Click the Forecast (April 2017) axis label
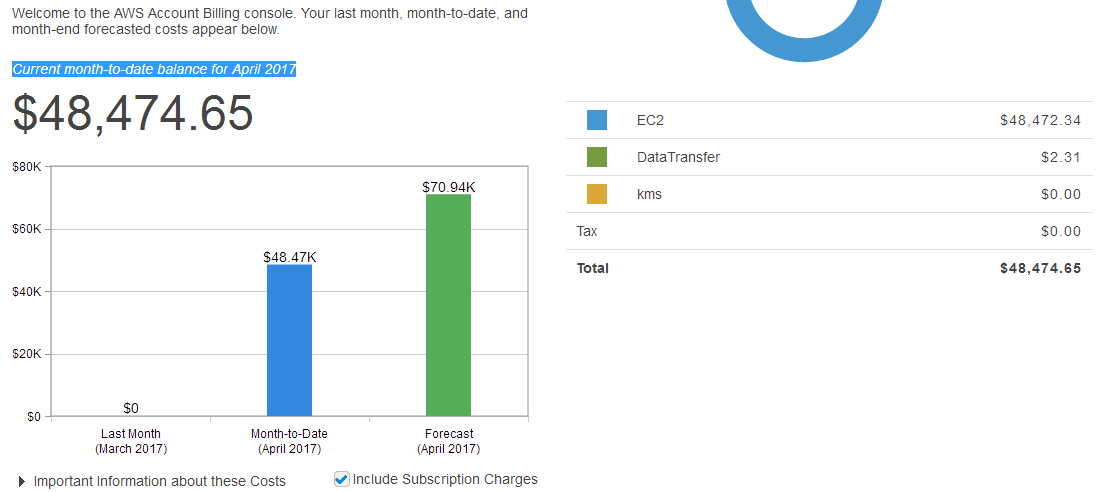Screen dimensions: 1106x492 click(x=448, y=441)
